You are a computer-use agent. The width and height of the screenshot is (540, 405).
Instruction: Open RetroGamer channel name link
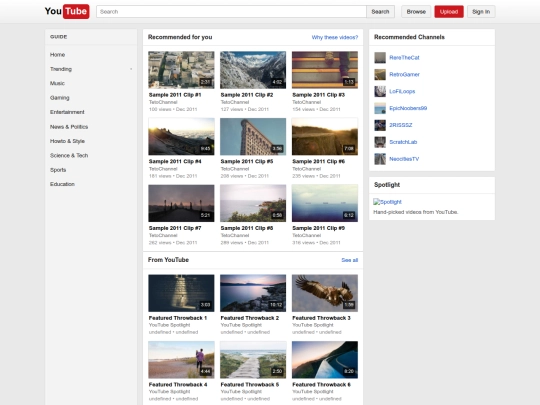pos(404,74)
